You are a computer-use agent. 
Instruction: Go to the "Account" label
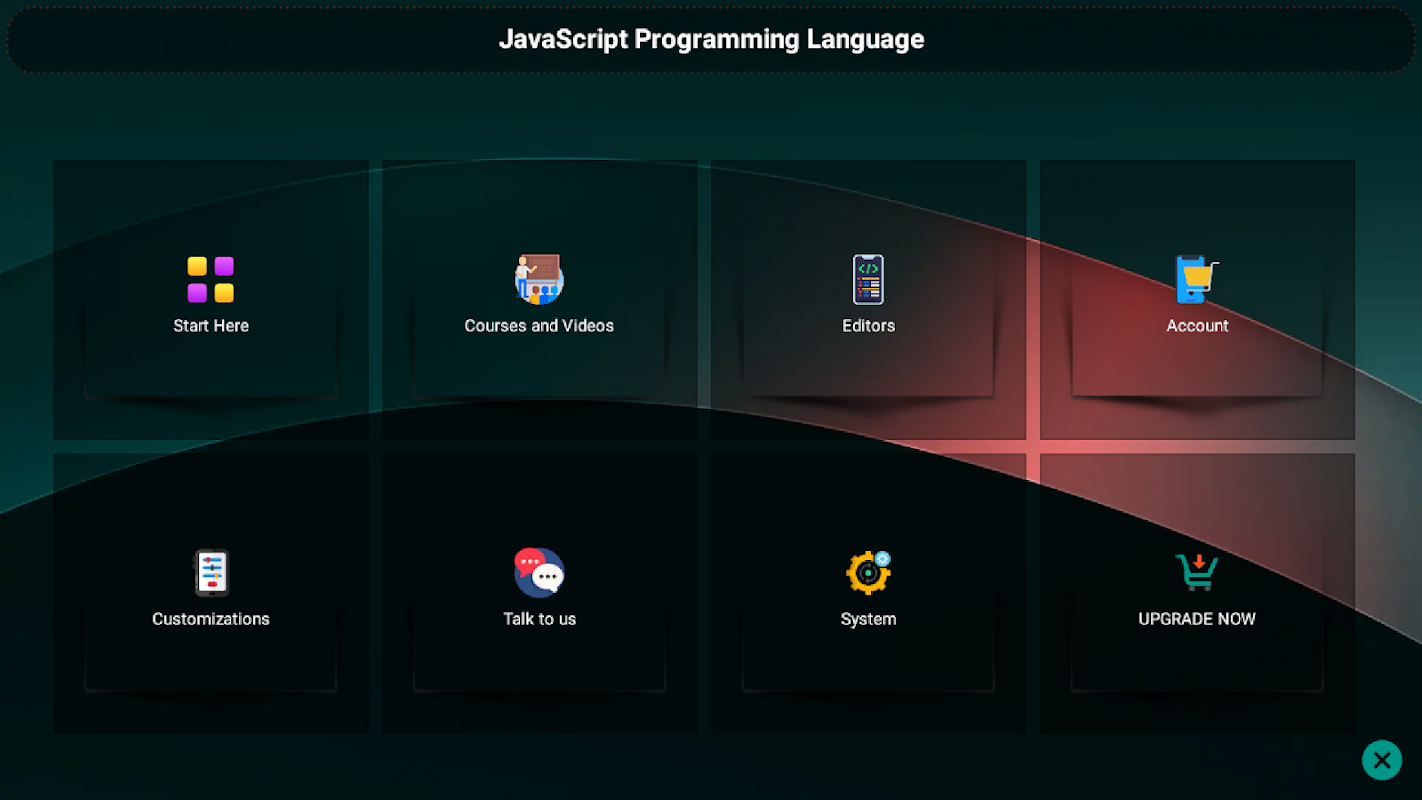click(x=1197, y=326)
